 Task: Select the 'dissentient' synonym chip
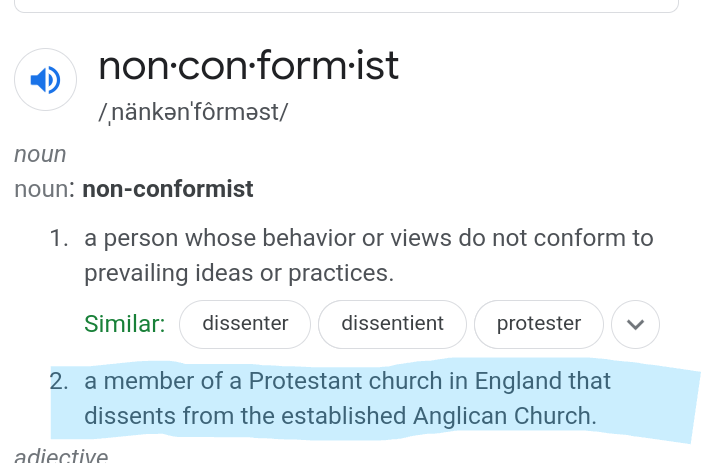coord(393,324)
